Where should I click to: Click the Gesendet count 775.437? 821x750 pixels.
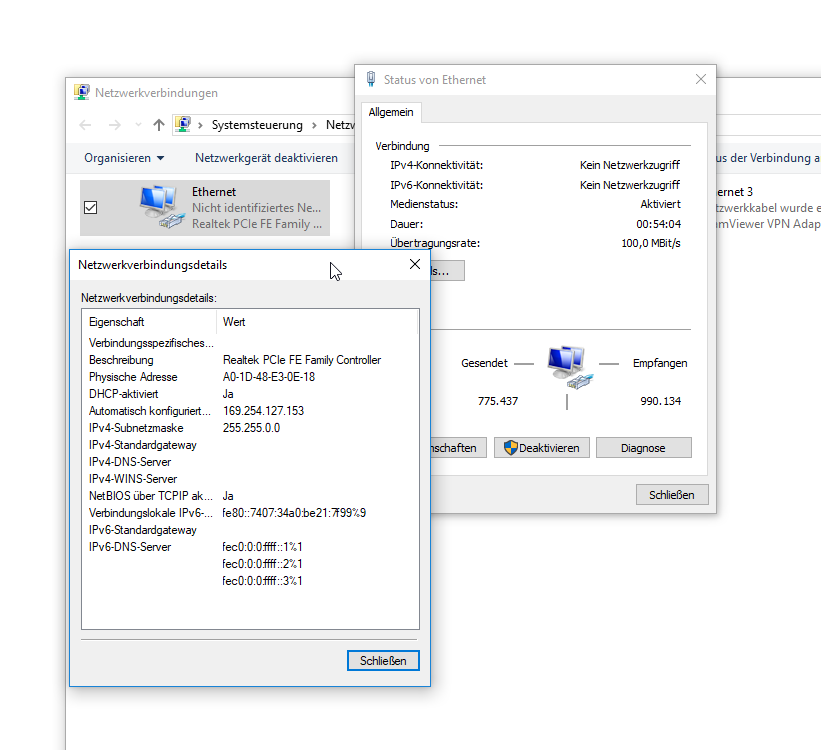[498, 401]
